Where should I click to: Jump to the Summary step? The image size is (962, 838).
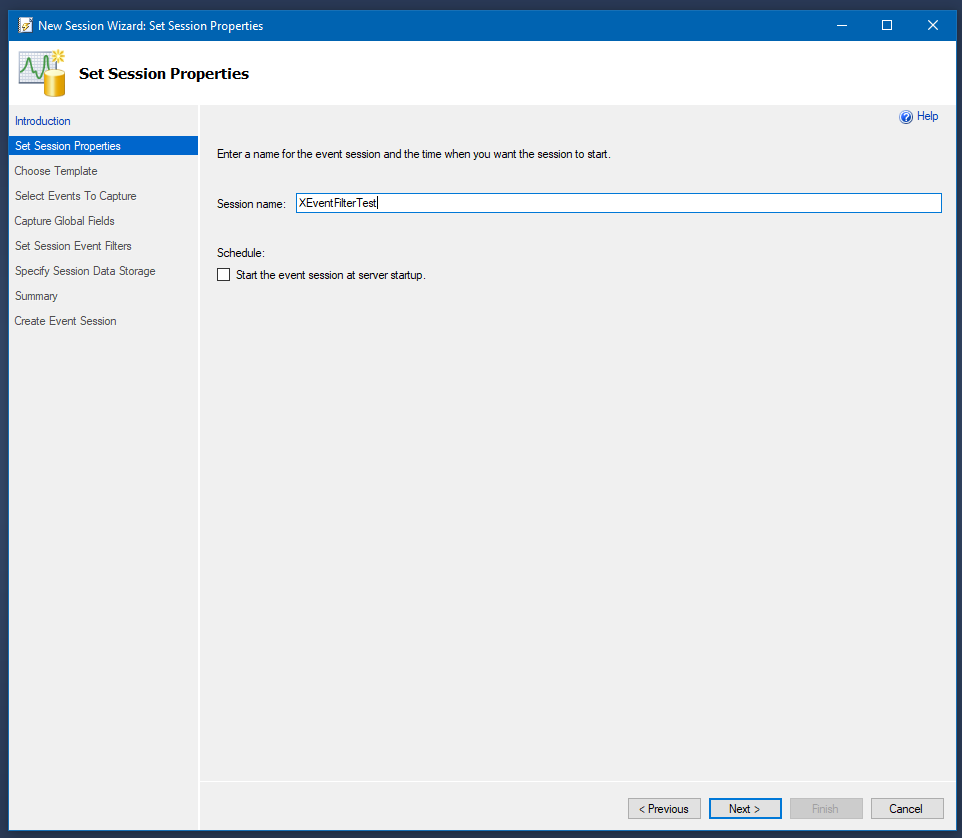click(x=36, y=296)
